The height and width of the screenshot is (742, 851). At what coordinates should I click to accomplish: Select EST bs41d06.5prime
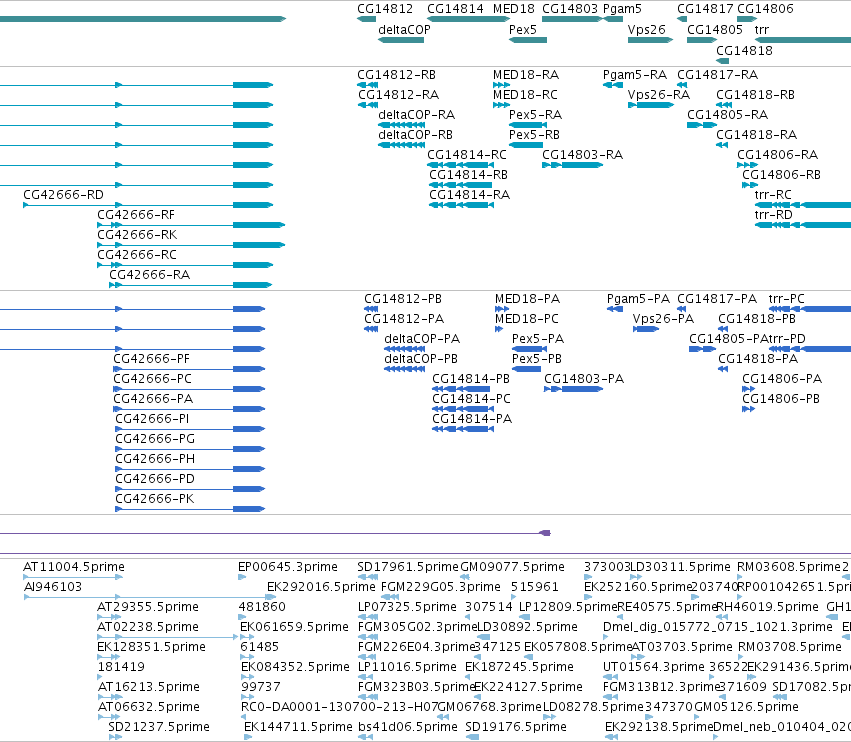pyautogui.click(x=408, y=727)
